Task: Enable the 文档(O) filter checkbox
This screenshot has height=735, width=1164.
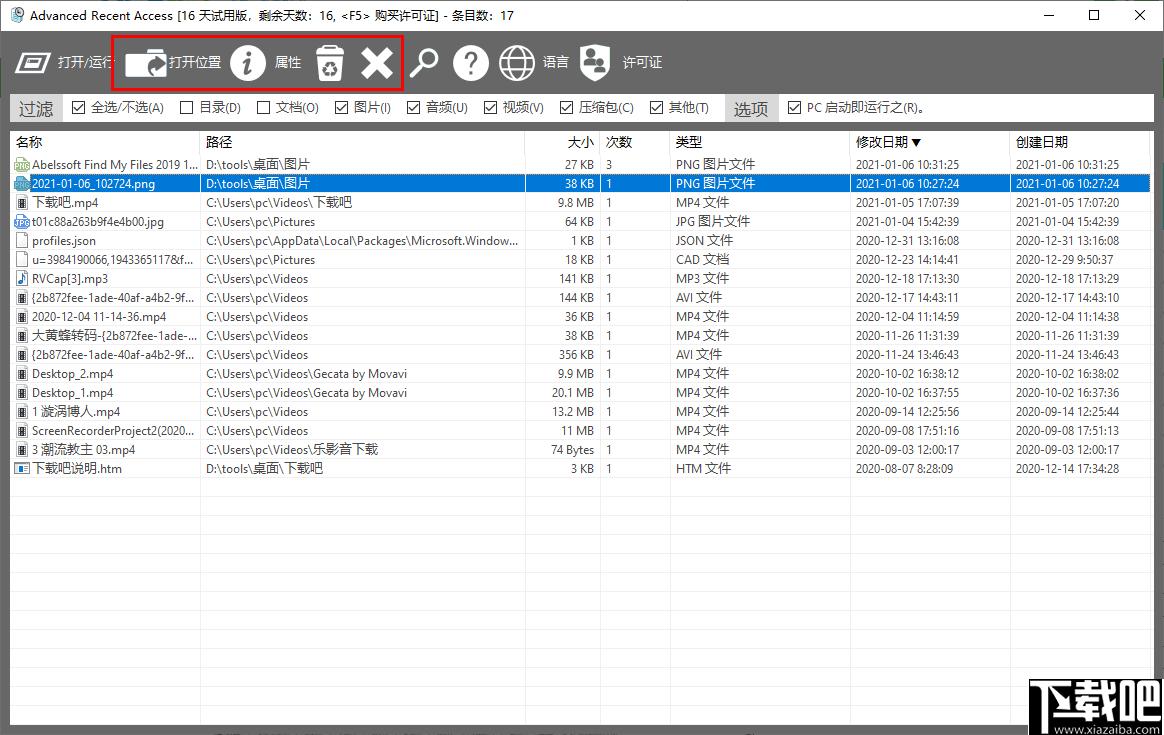Action: (263, 108)
